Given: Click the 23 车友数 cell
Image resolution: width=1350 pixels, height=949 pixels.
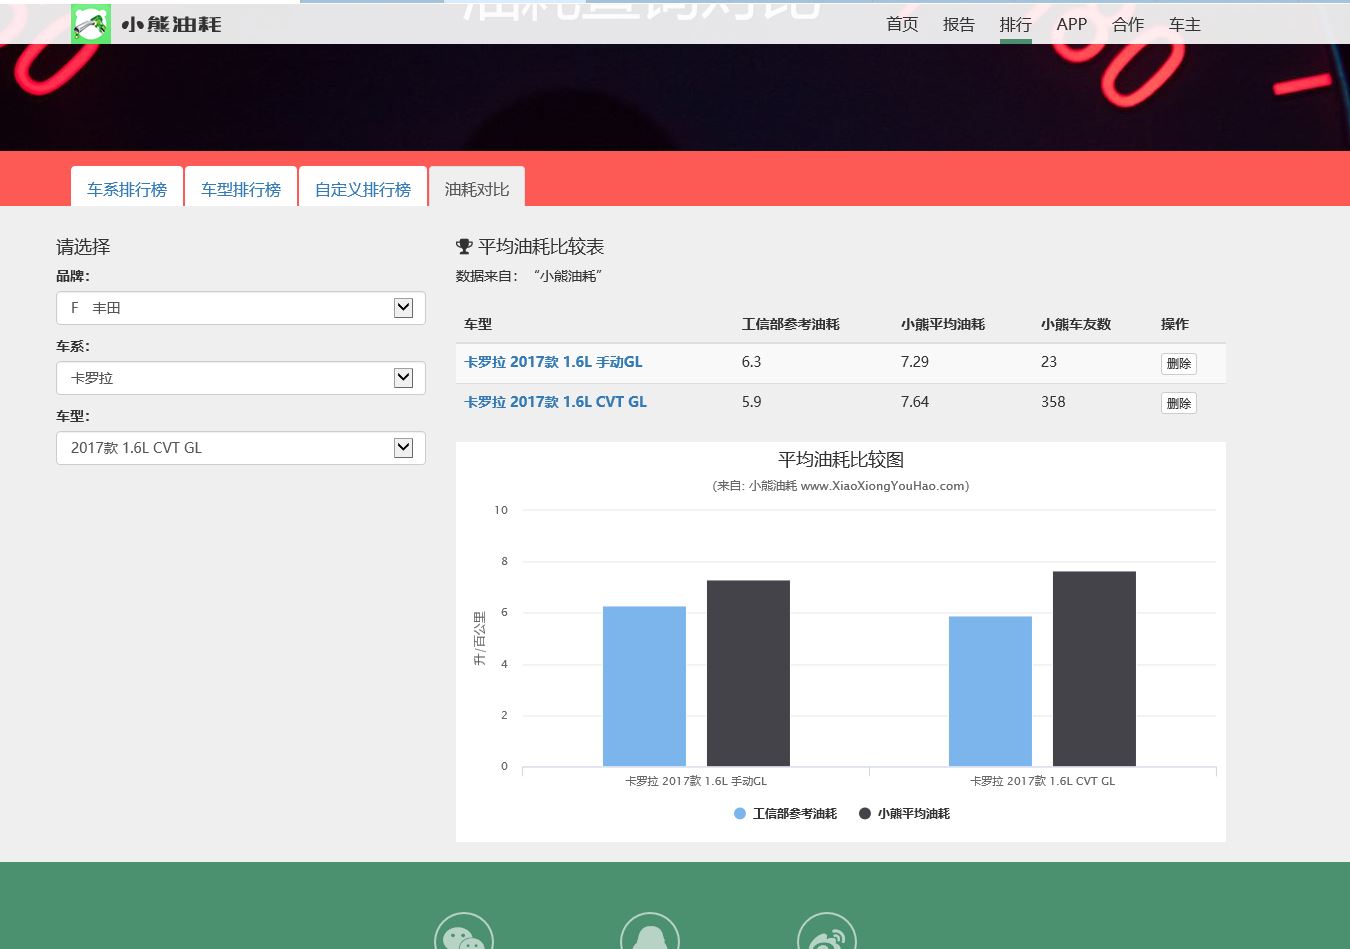Looking at the screenshot, I should (x=1048, y=362).
